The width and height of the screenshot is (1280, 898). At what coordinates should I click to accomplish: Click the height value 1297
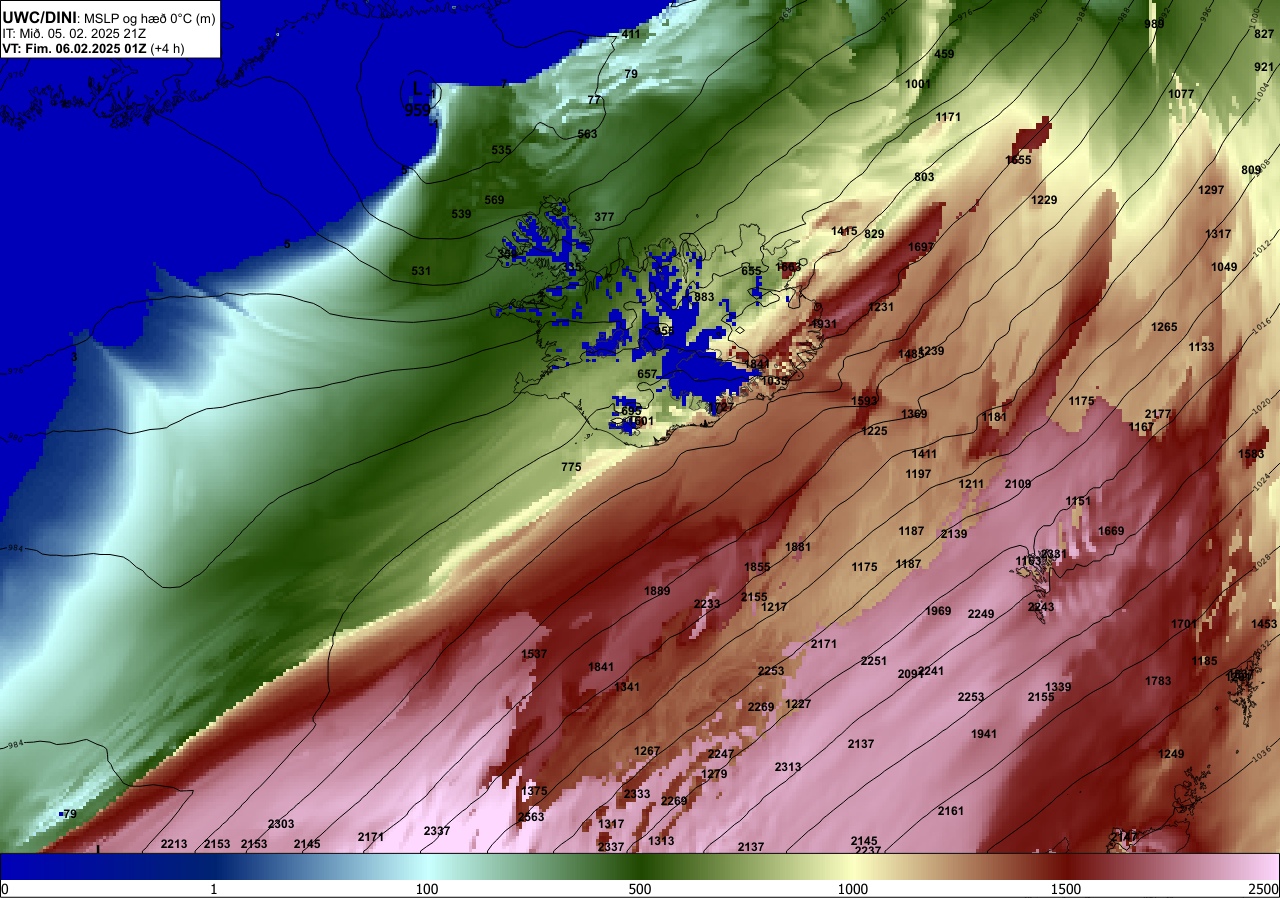[x=1211, y=190]
